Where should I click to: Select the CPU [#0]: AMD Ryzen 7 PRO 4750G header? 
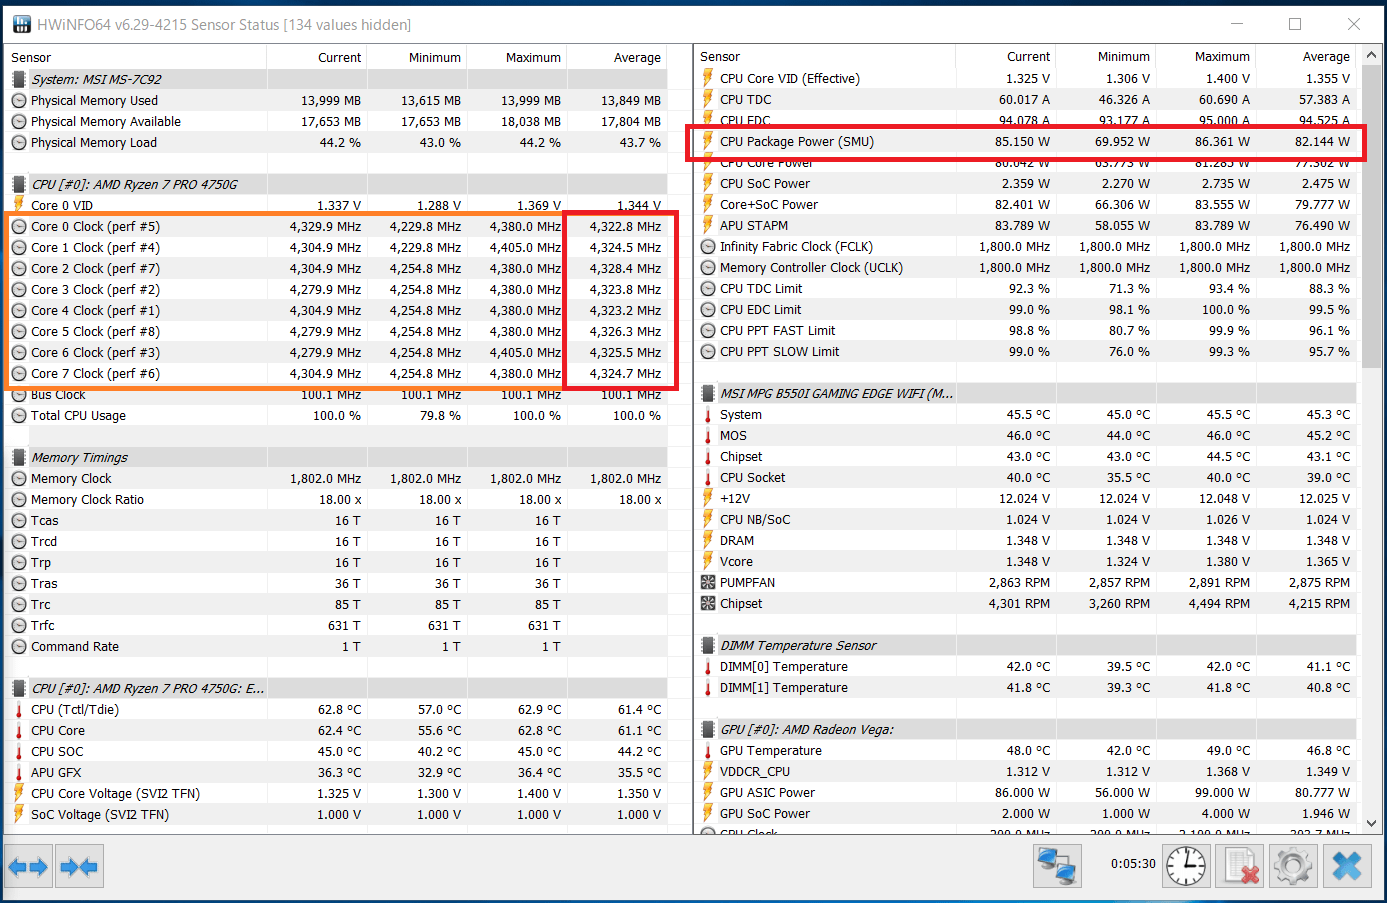336,184
